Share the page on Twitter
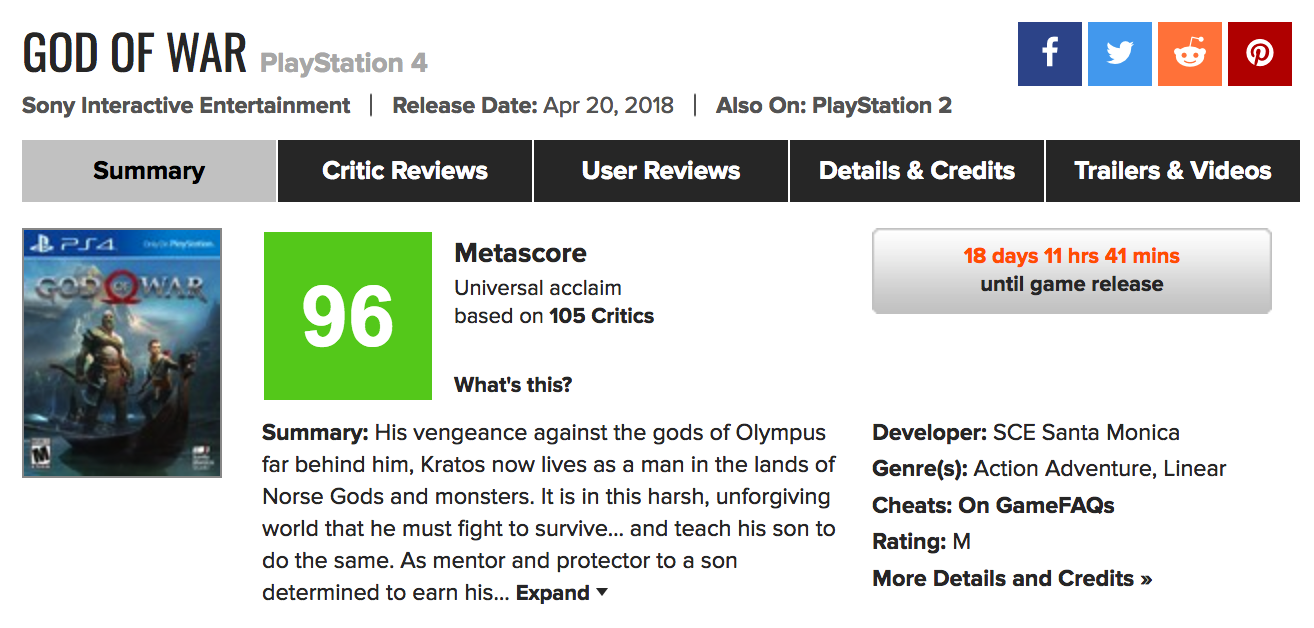The height and width of the screenshot is (628, 1314). pyautogui.click(x=1119, y=53)
